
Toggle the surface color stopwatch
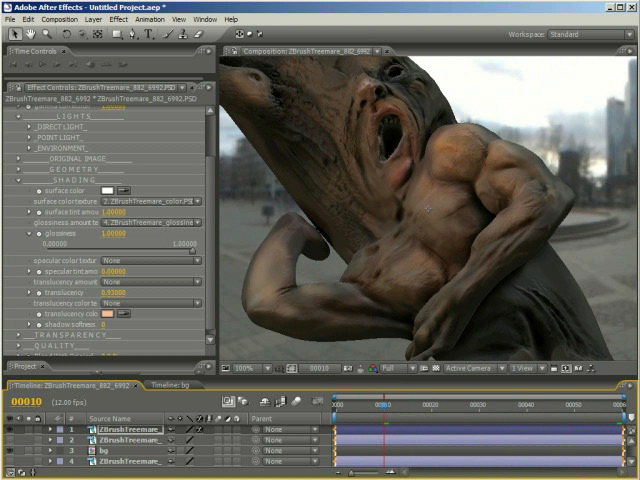[39, 191]
